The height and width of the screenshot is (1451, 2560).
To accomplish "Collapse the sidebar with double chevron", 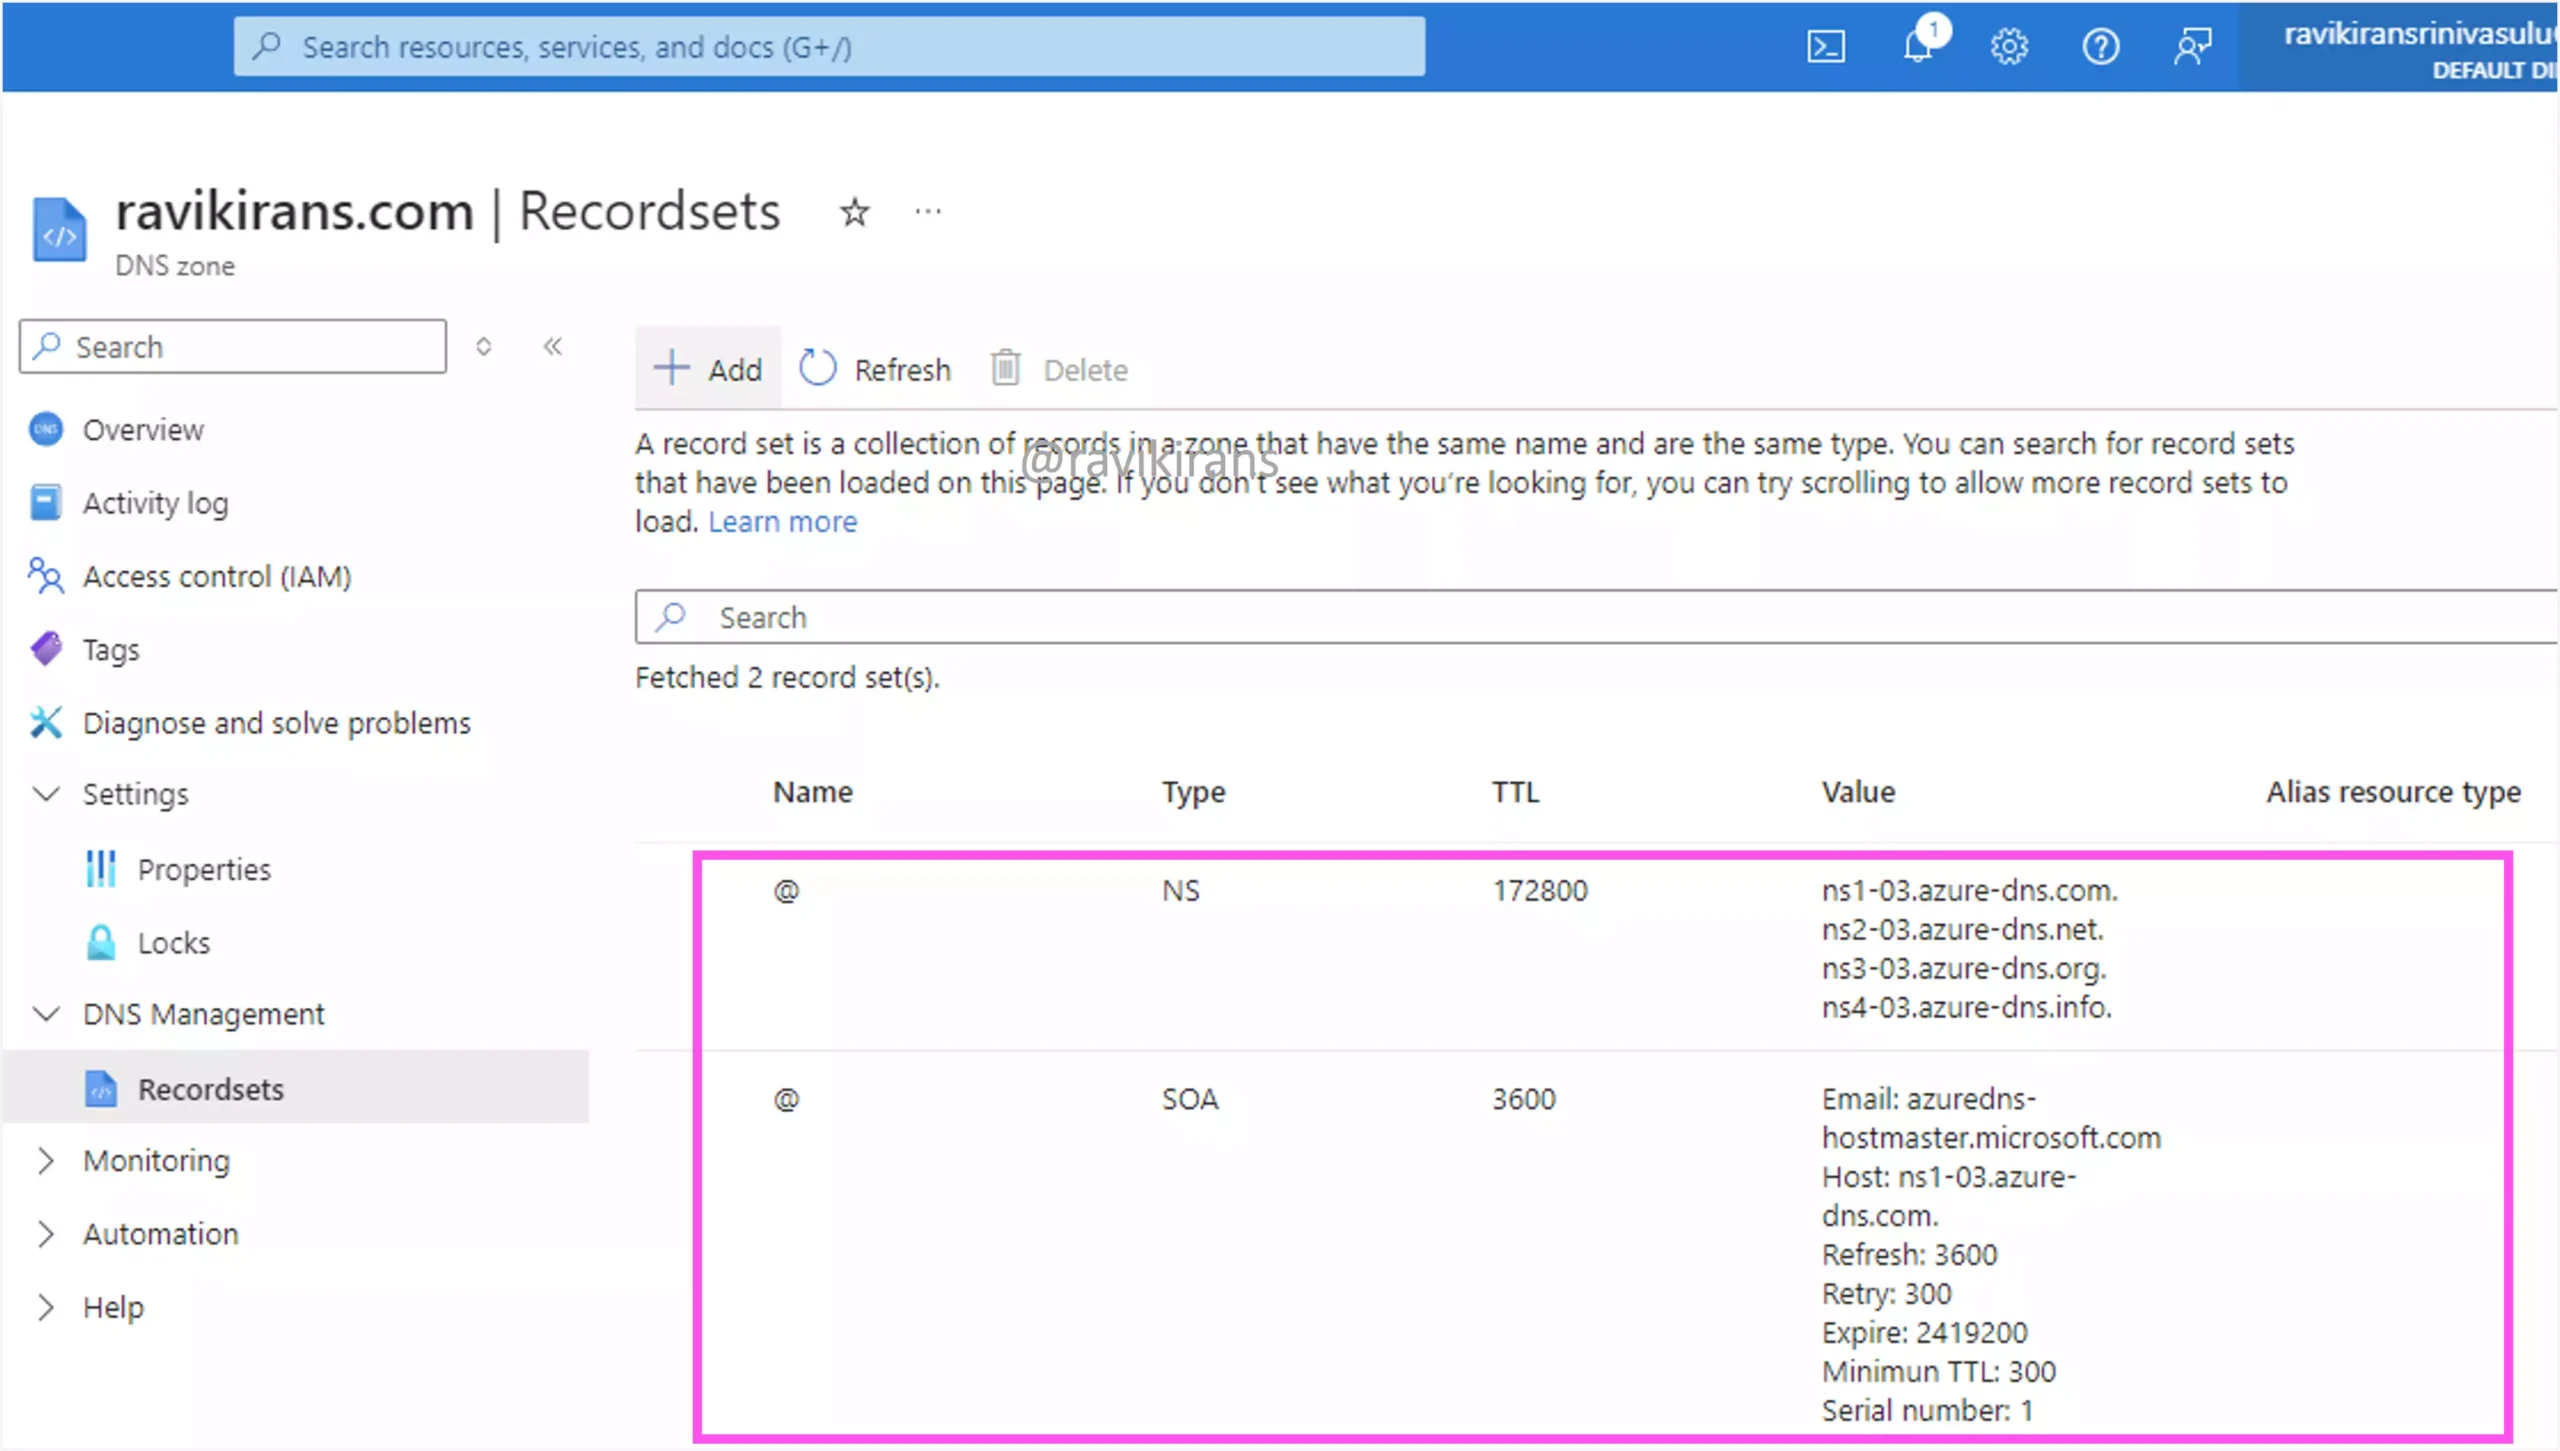I will [553, 346].
